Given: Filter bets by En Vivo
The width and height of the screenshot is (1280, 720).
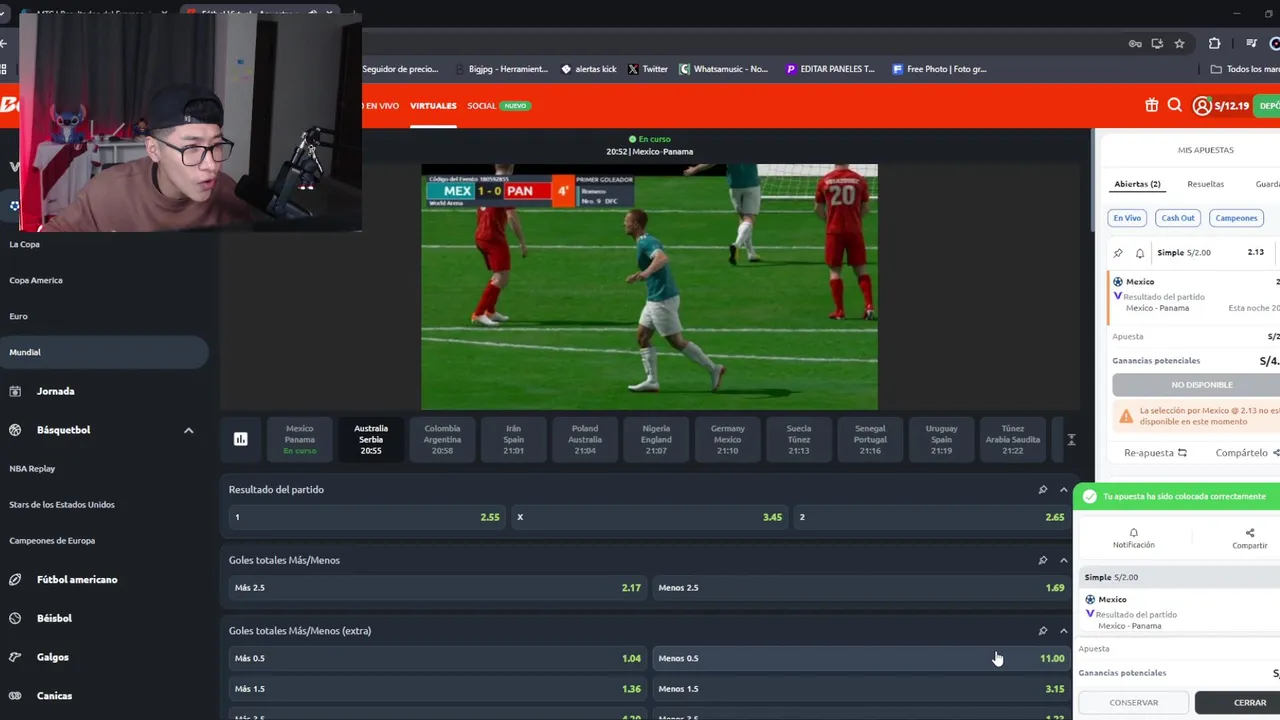Looking at the screenshot, I should 1127,218.
